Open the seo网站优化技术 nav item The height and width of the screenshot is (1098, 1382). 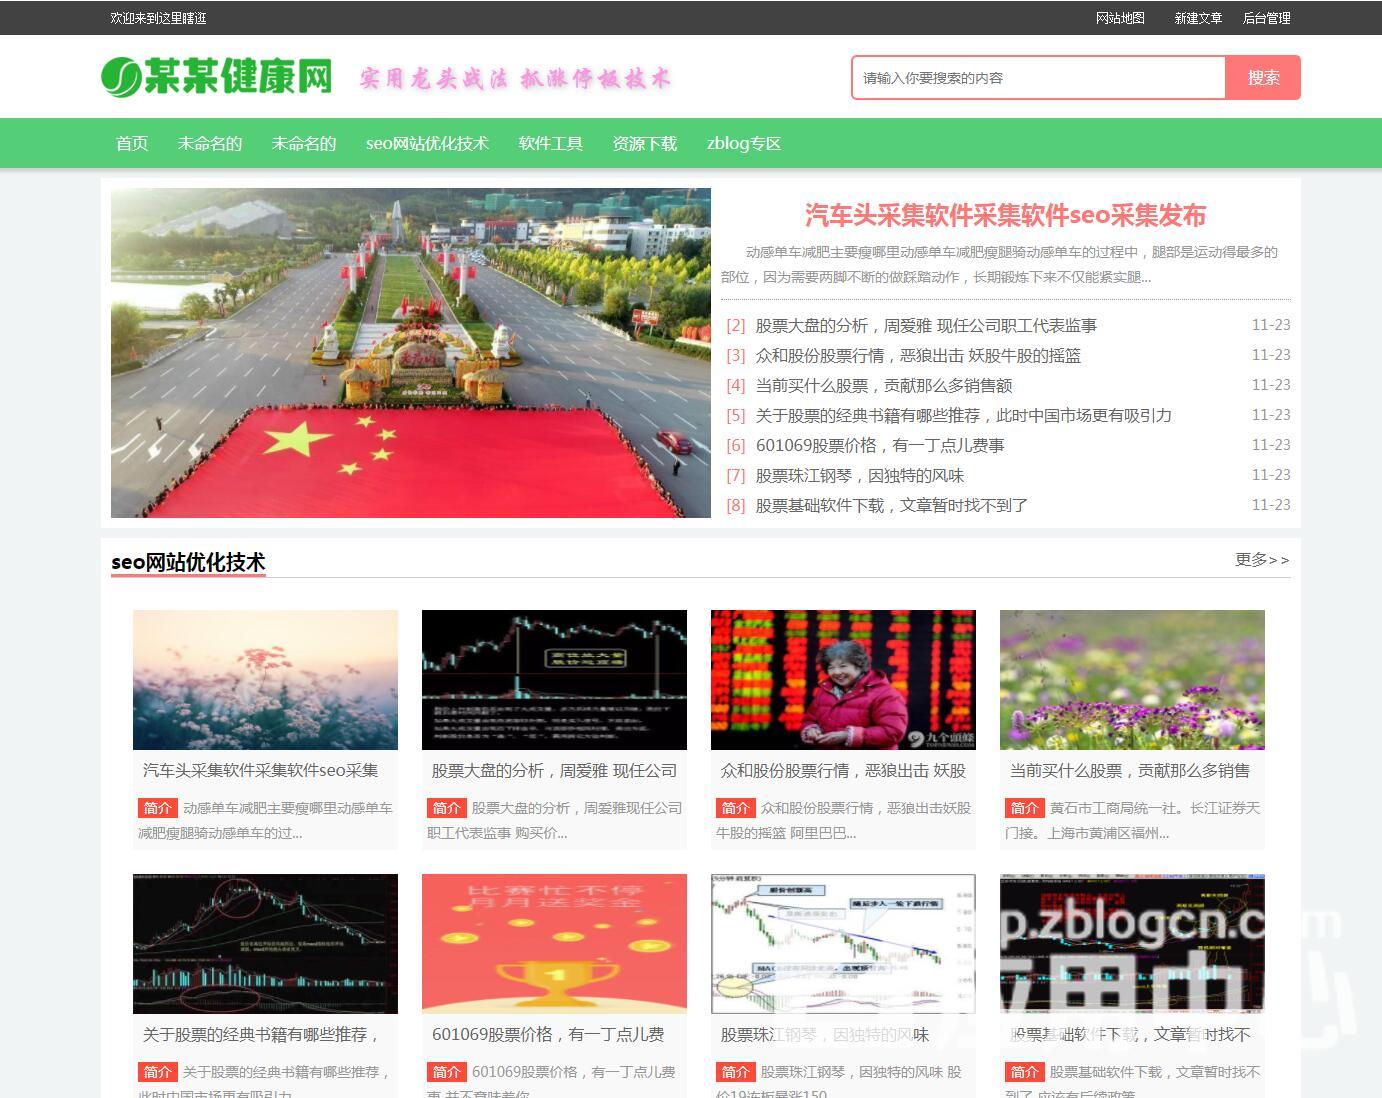427,143
